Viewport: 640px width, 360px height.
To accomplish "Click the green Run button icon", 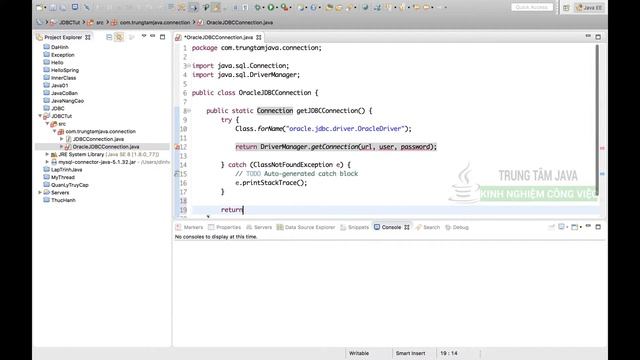I will click(271, 7).
